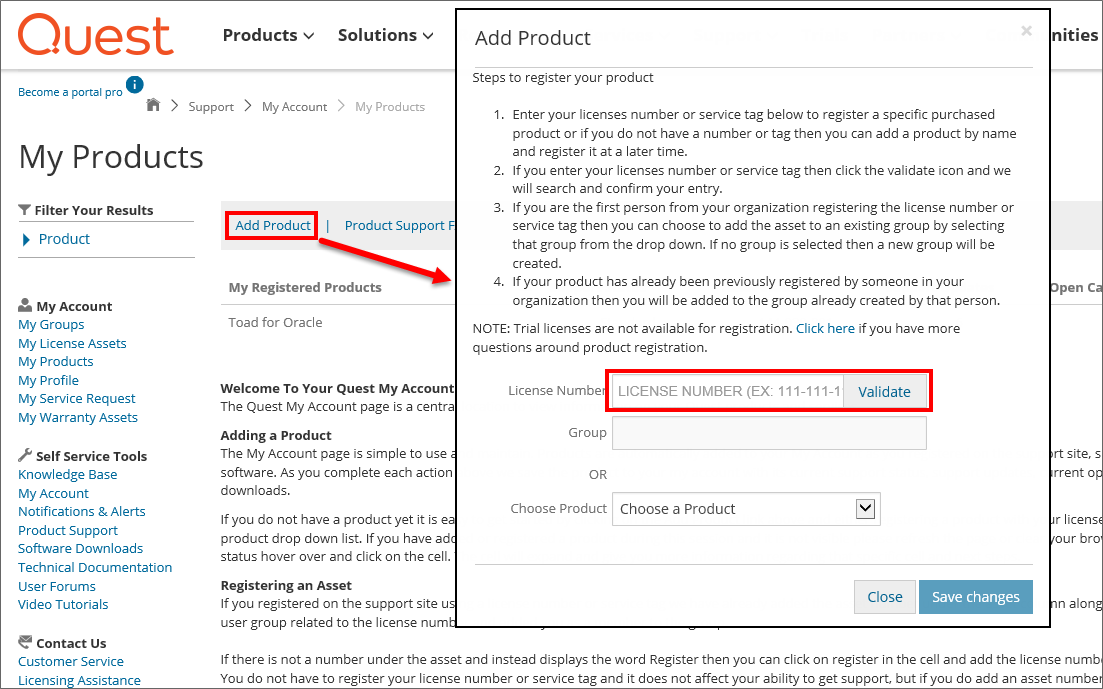Click the Close button in dialog
The width and height of the screenshot is (1103, 689).
(x=884, y=597)
